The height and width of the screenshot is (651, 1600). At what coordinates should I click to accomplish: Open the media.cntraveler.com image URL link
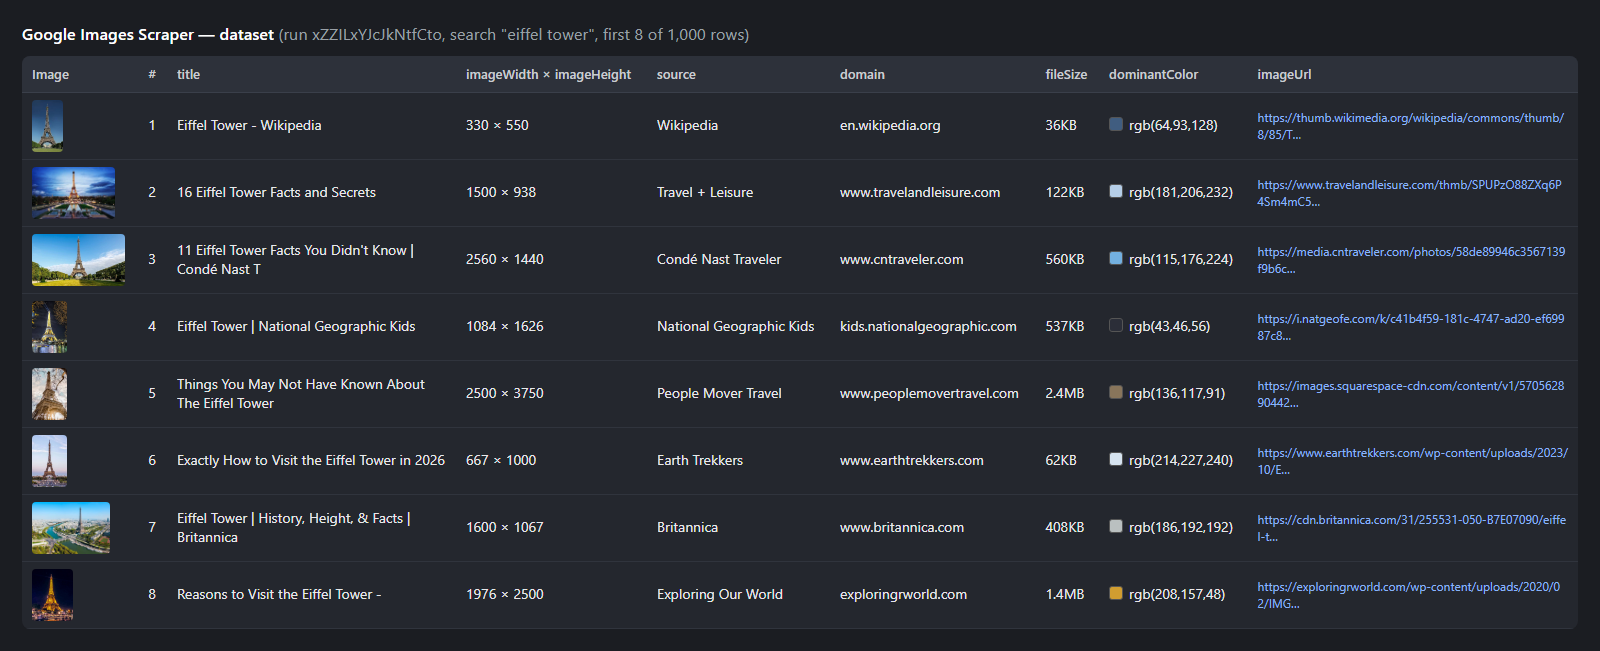pyautogui.click(x=1411, y=260)
